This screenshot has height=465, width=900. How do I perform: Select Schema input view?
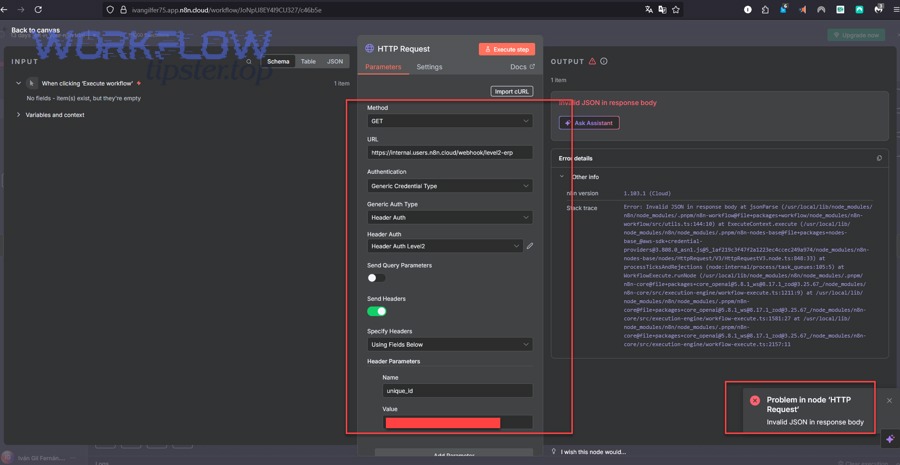[x=278, y=61]
